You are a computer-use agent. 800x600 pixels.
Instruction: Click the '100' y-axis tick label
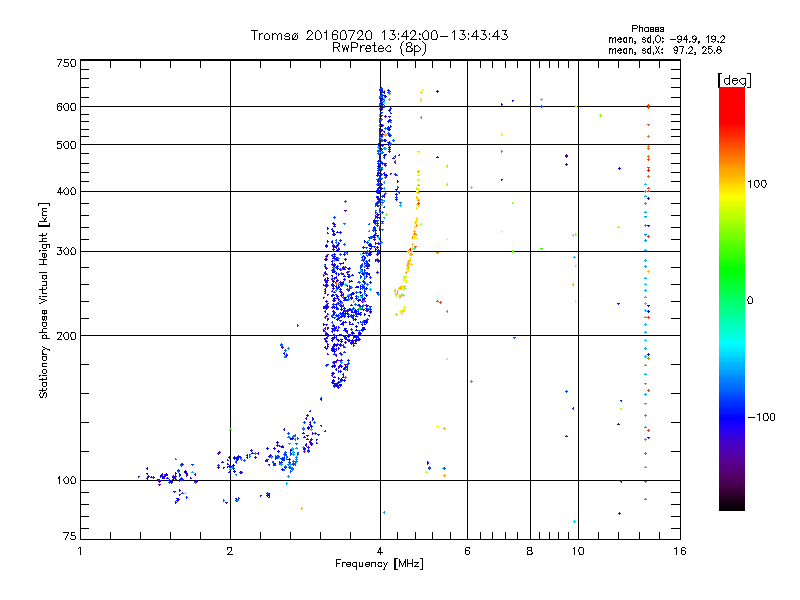click(66, 480)
